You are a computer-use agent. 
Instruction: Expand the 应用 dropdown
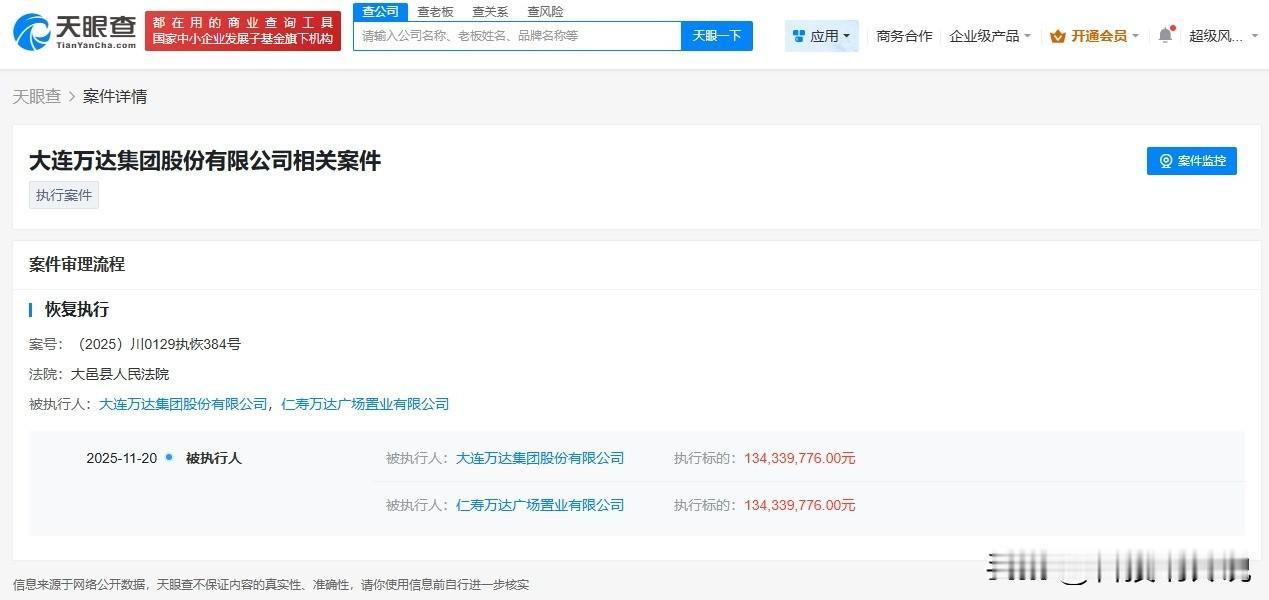tap(821, 36)
